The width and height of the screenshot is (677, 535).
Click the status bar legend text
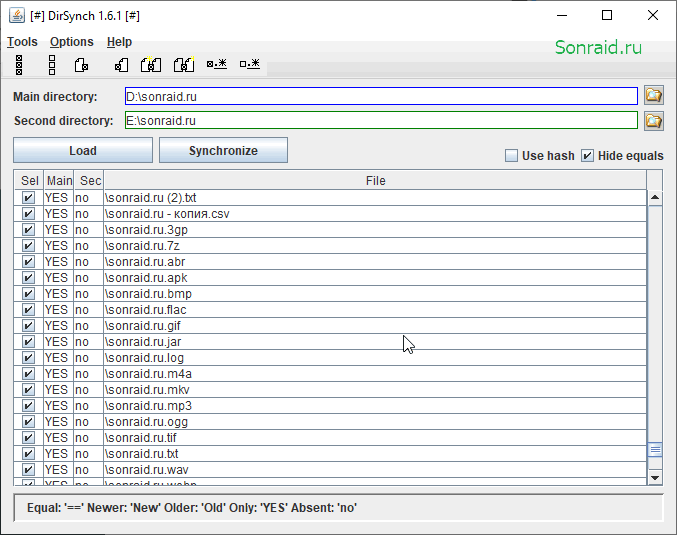click(192, 508)
